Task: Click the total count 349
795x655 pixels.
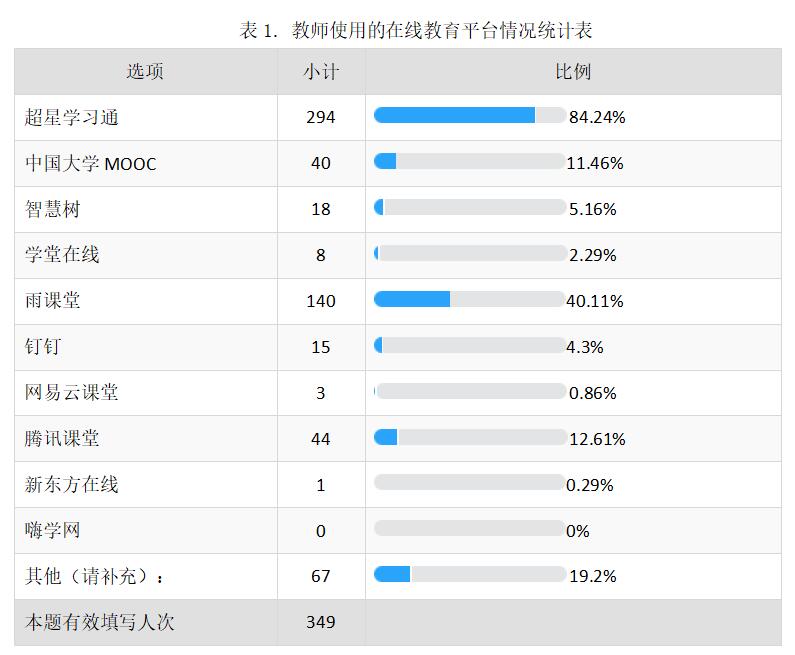Action: click(x=321, y=622)
